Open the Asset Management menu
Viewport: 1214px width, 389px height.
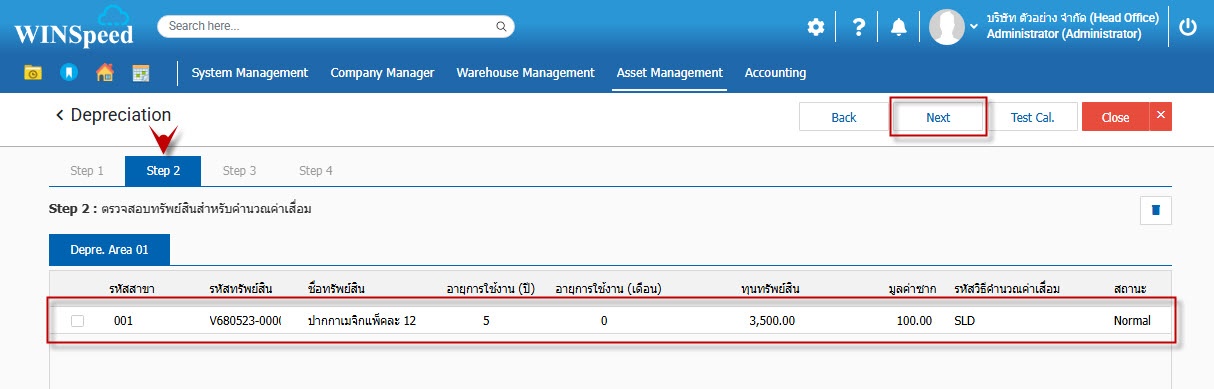669,73
